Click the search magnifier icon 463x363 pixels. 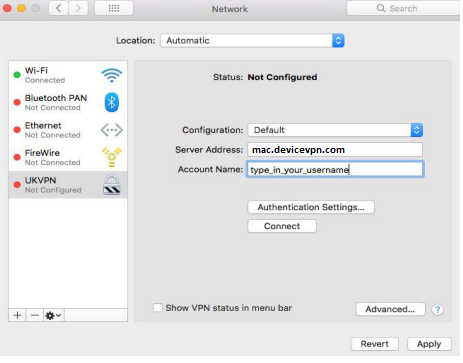(381, 8)
